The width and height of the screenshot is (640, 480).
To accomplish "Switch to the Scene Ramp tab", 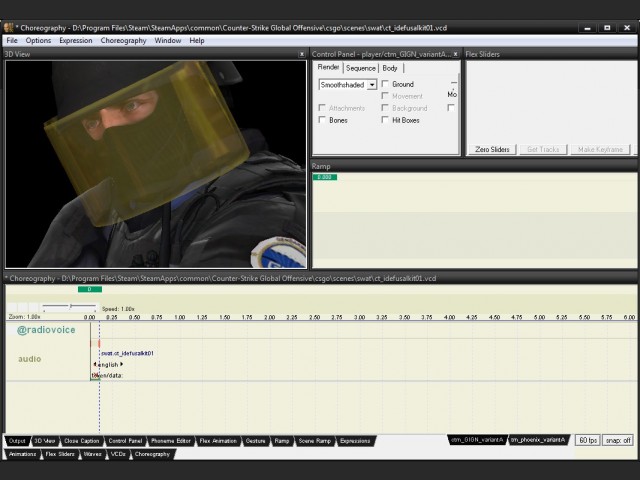I will pos(314,441).
